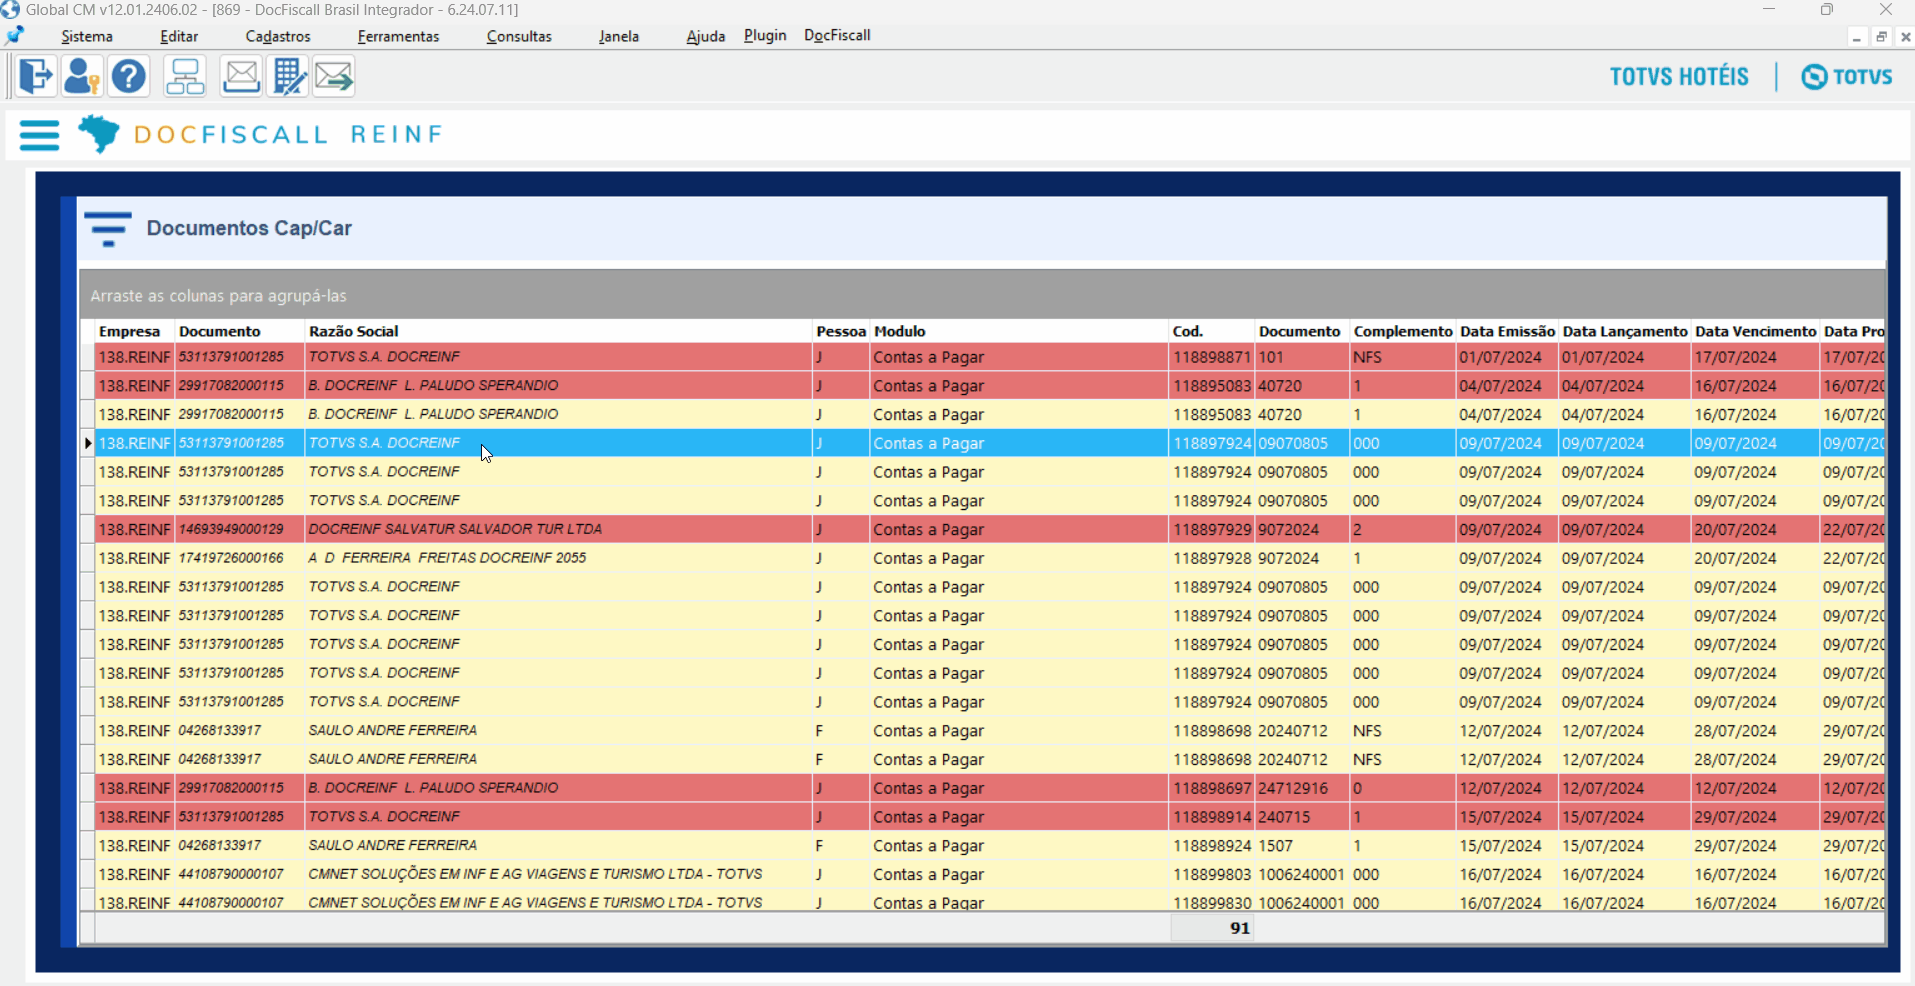Open the Ferramentas menu
This screenshot has height=986, width=1915.
[398, 36]
